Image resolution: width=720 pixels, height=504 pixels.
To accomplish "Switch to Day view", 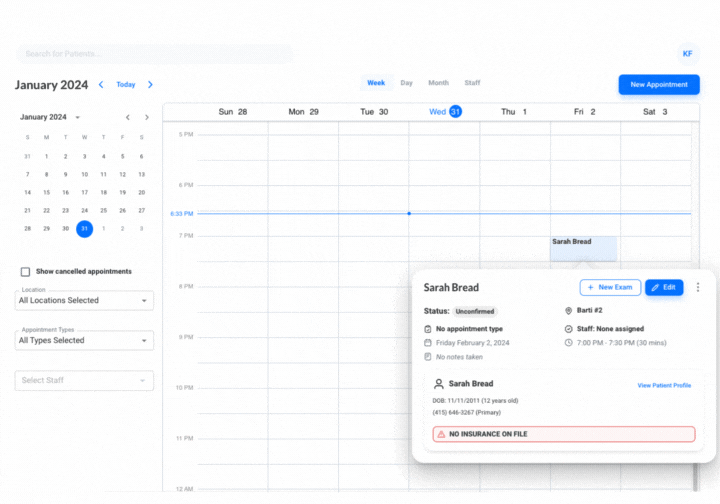I will tap(406, 83).
